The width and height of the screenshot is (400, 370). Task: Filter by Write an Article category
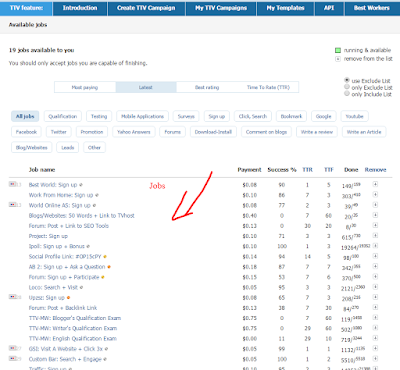pos(364,132)
